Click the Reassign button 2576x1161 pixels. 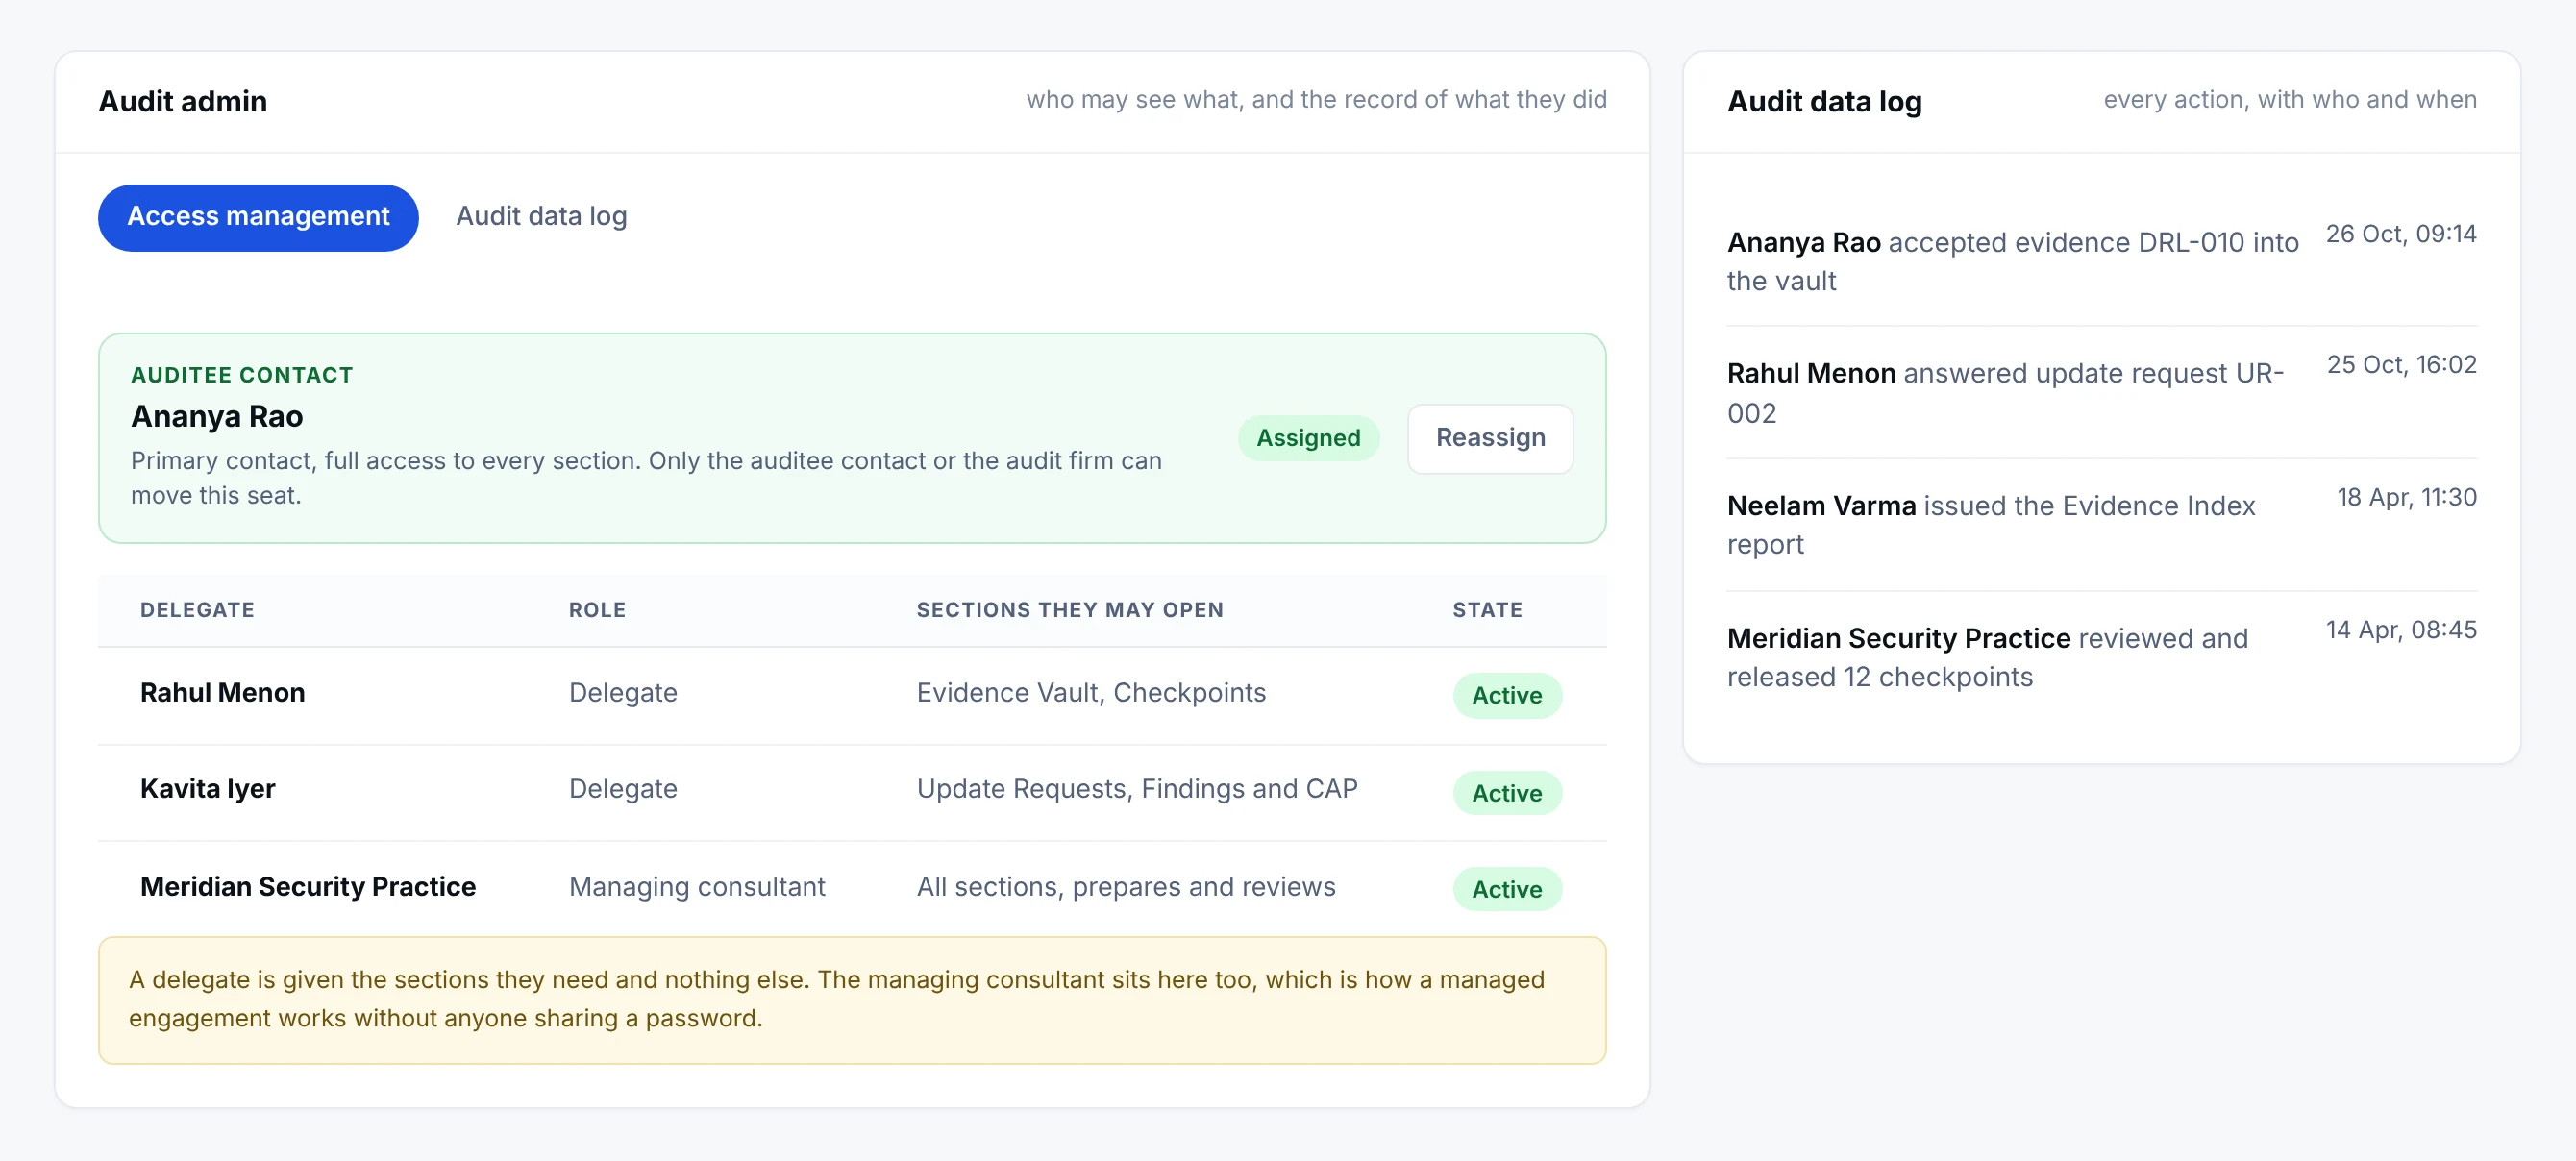1489,438
